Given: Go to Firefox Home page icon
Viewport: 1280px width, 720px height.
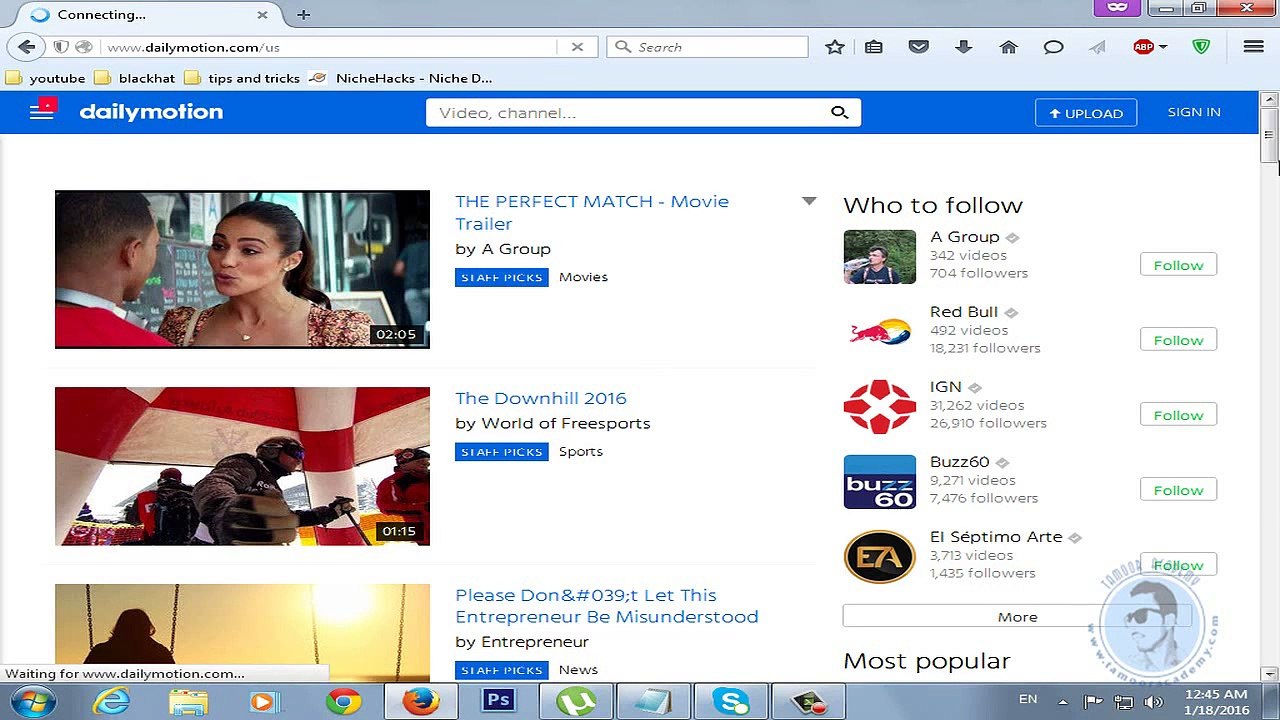Looking at the screenshot, I should tap(1008, 47).
